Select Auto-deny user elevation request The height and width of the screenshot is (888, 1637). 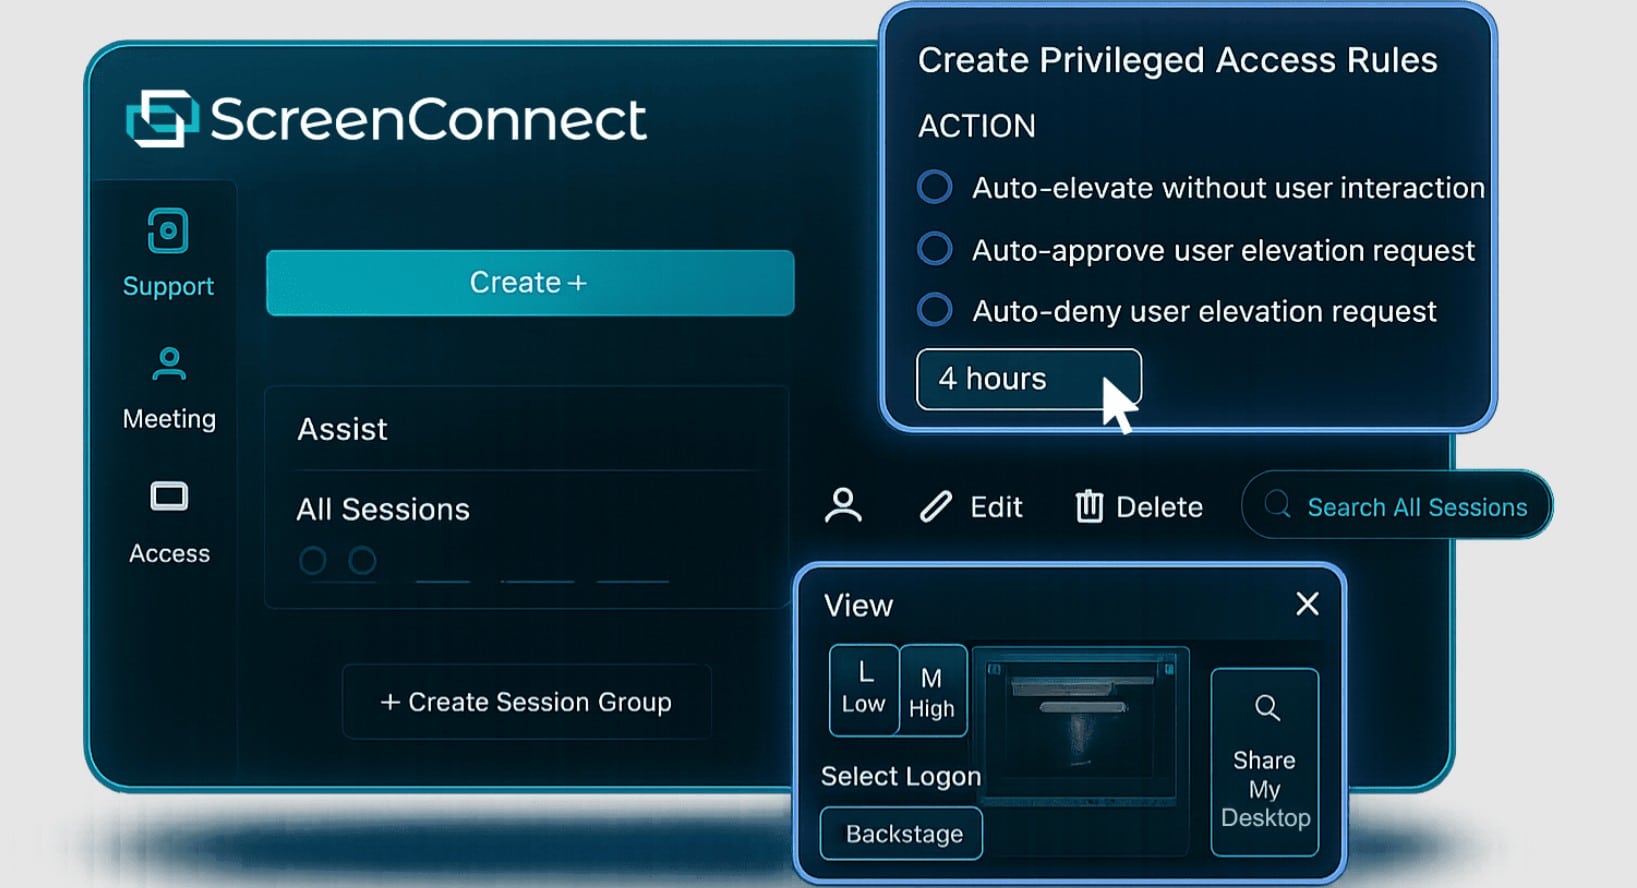pyautogui.click(x=935, y=310)
